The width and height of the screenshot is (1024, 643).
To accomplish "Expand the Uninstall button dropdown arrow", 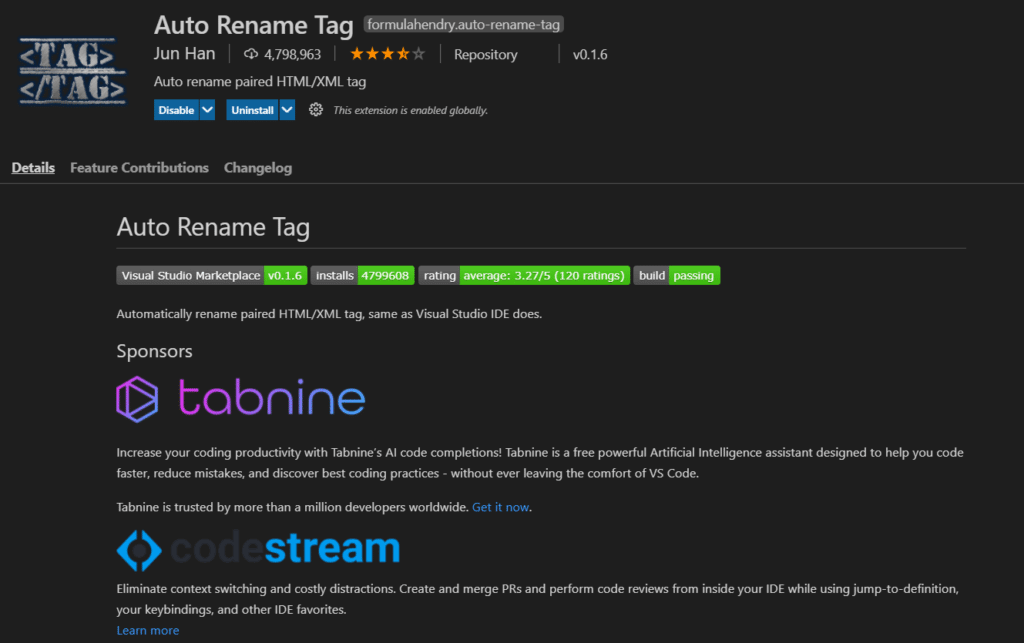I will [287, 110].
